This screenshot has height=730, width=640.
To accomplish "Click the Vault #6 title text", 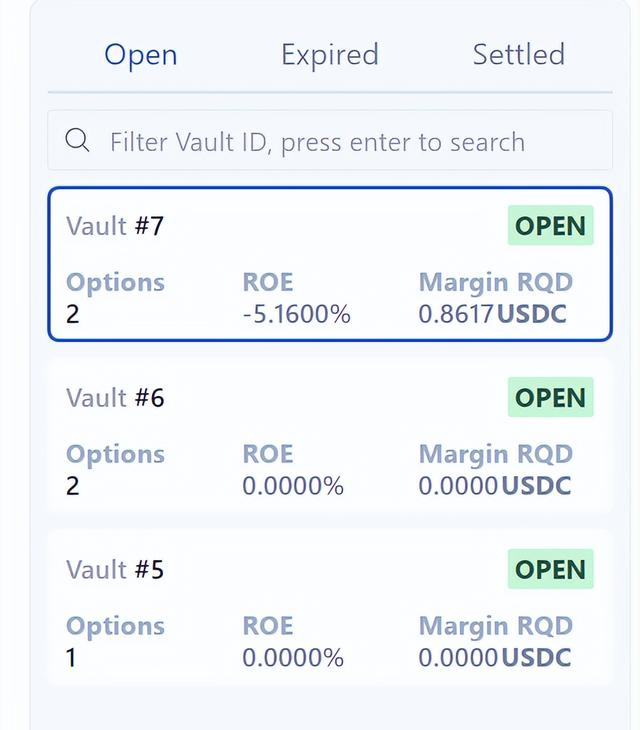I will pyautogui.click(x=115, y=398).
